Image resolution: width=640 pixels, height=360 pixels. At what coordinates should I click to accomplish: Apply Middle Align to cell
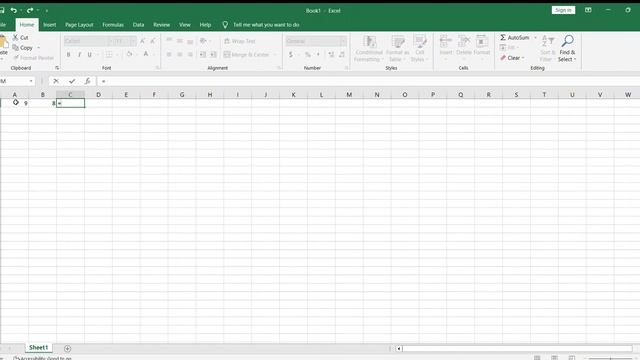click(180, 41)
